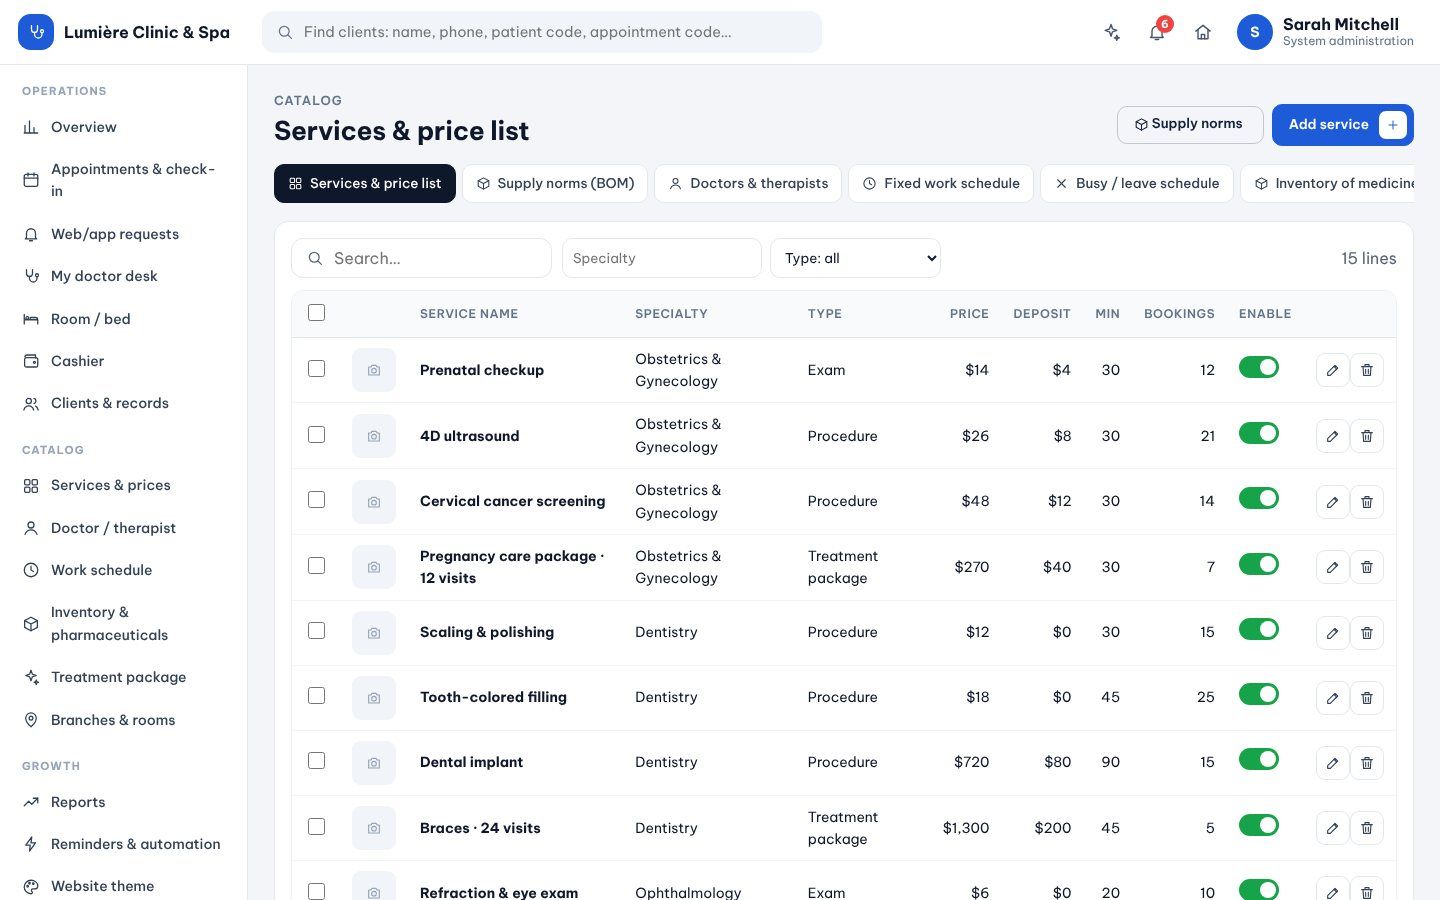Switch to Supply norms (BOM) tab

coord(555,183)
